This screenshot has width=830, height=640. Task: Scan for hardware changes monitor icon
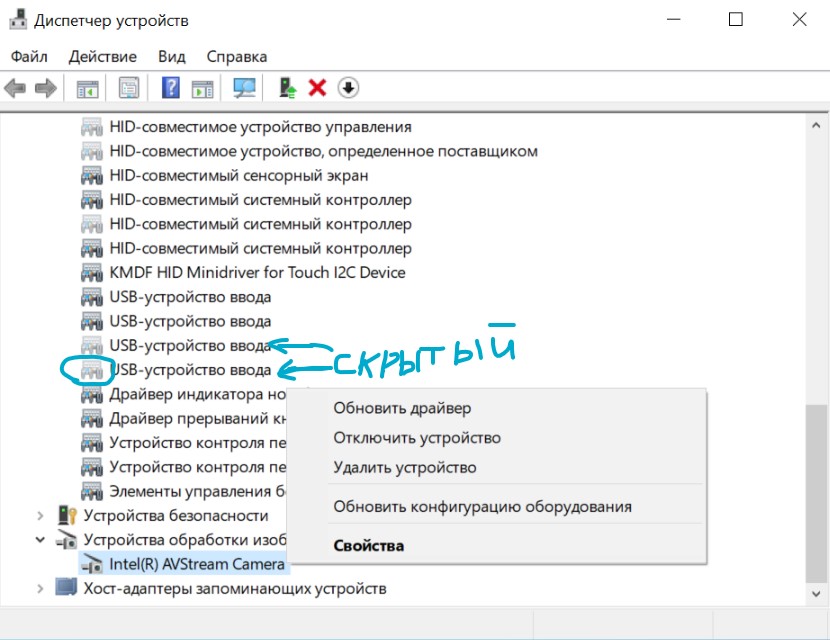click(x=244, y=88)
